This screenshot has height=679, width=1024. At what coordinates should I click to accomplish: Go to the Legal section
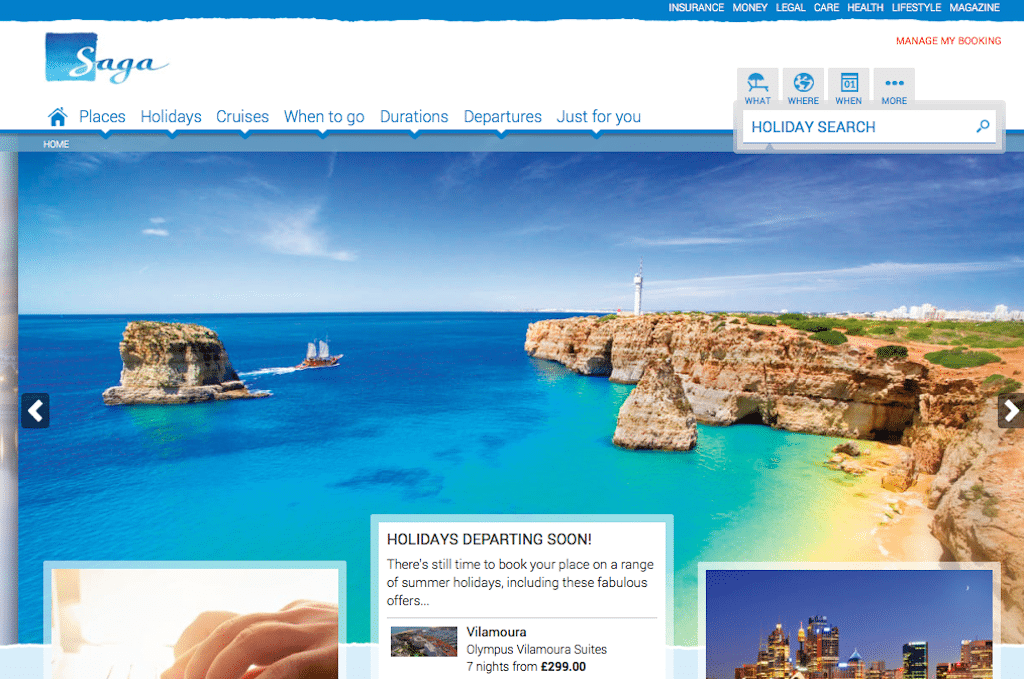[790, 8]
